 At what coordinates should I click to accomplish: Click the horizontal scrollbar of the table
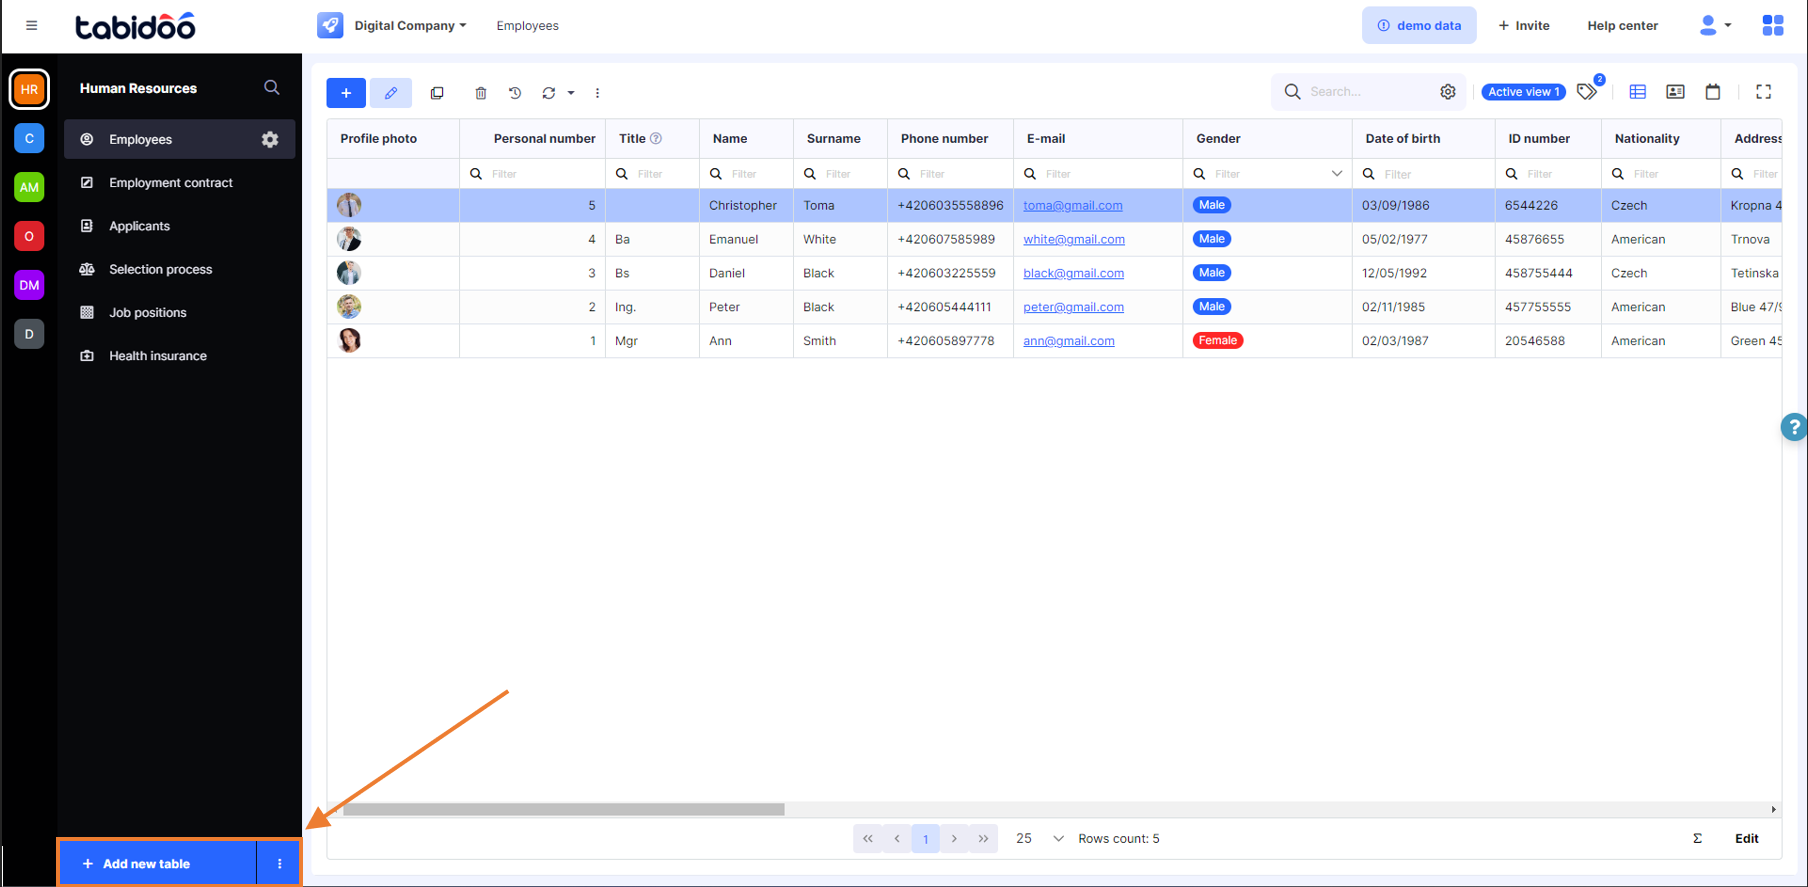tap(563, 810)
